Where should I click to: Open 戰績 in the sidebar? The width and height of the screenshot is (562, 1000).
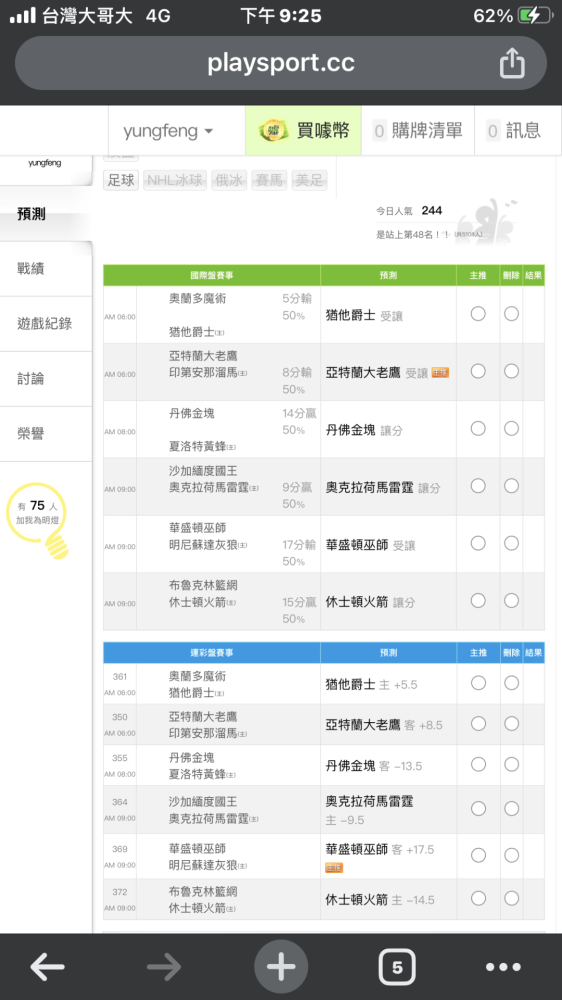pos(46,268)
